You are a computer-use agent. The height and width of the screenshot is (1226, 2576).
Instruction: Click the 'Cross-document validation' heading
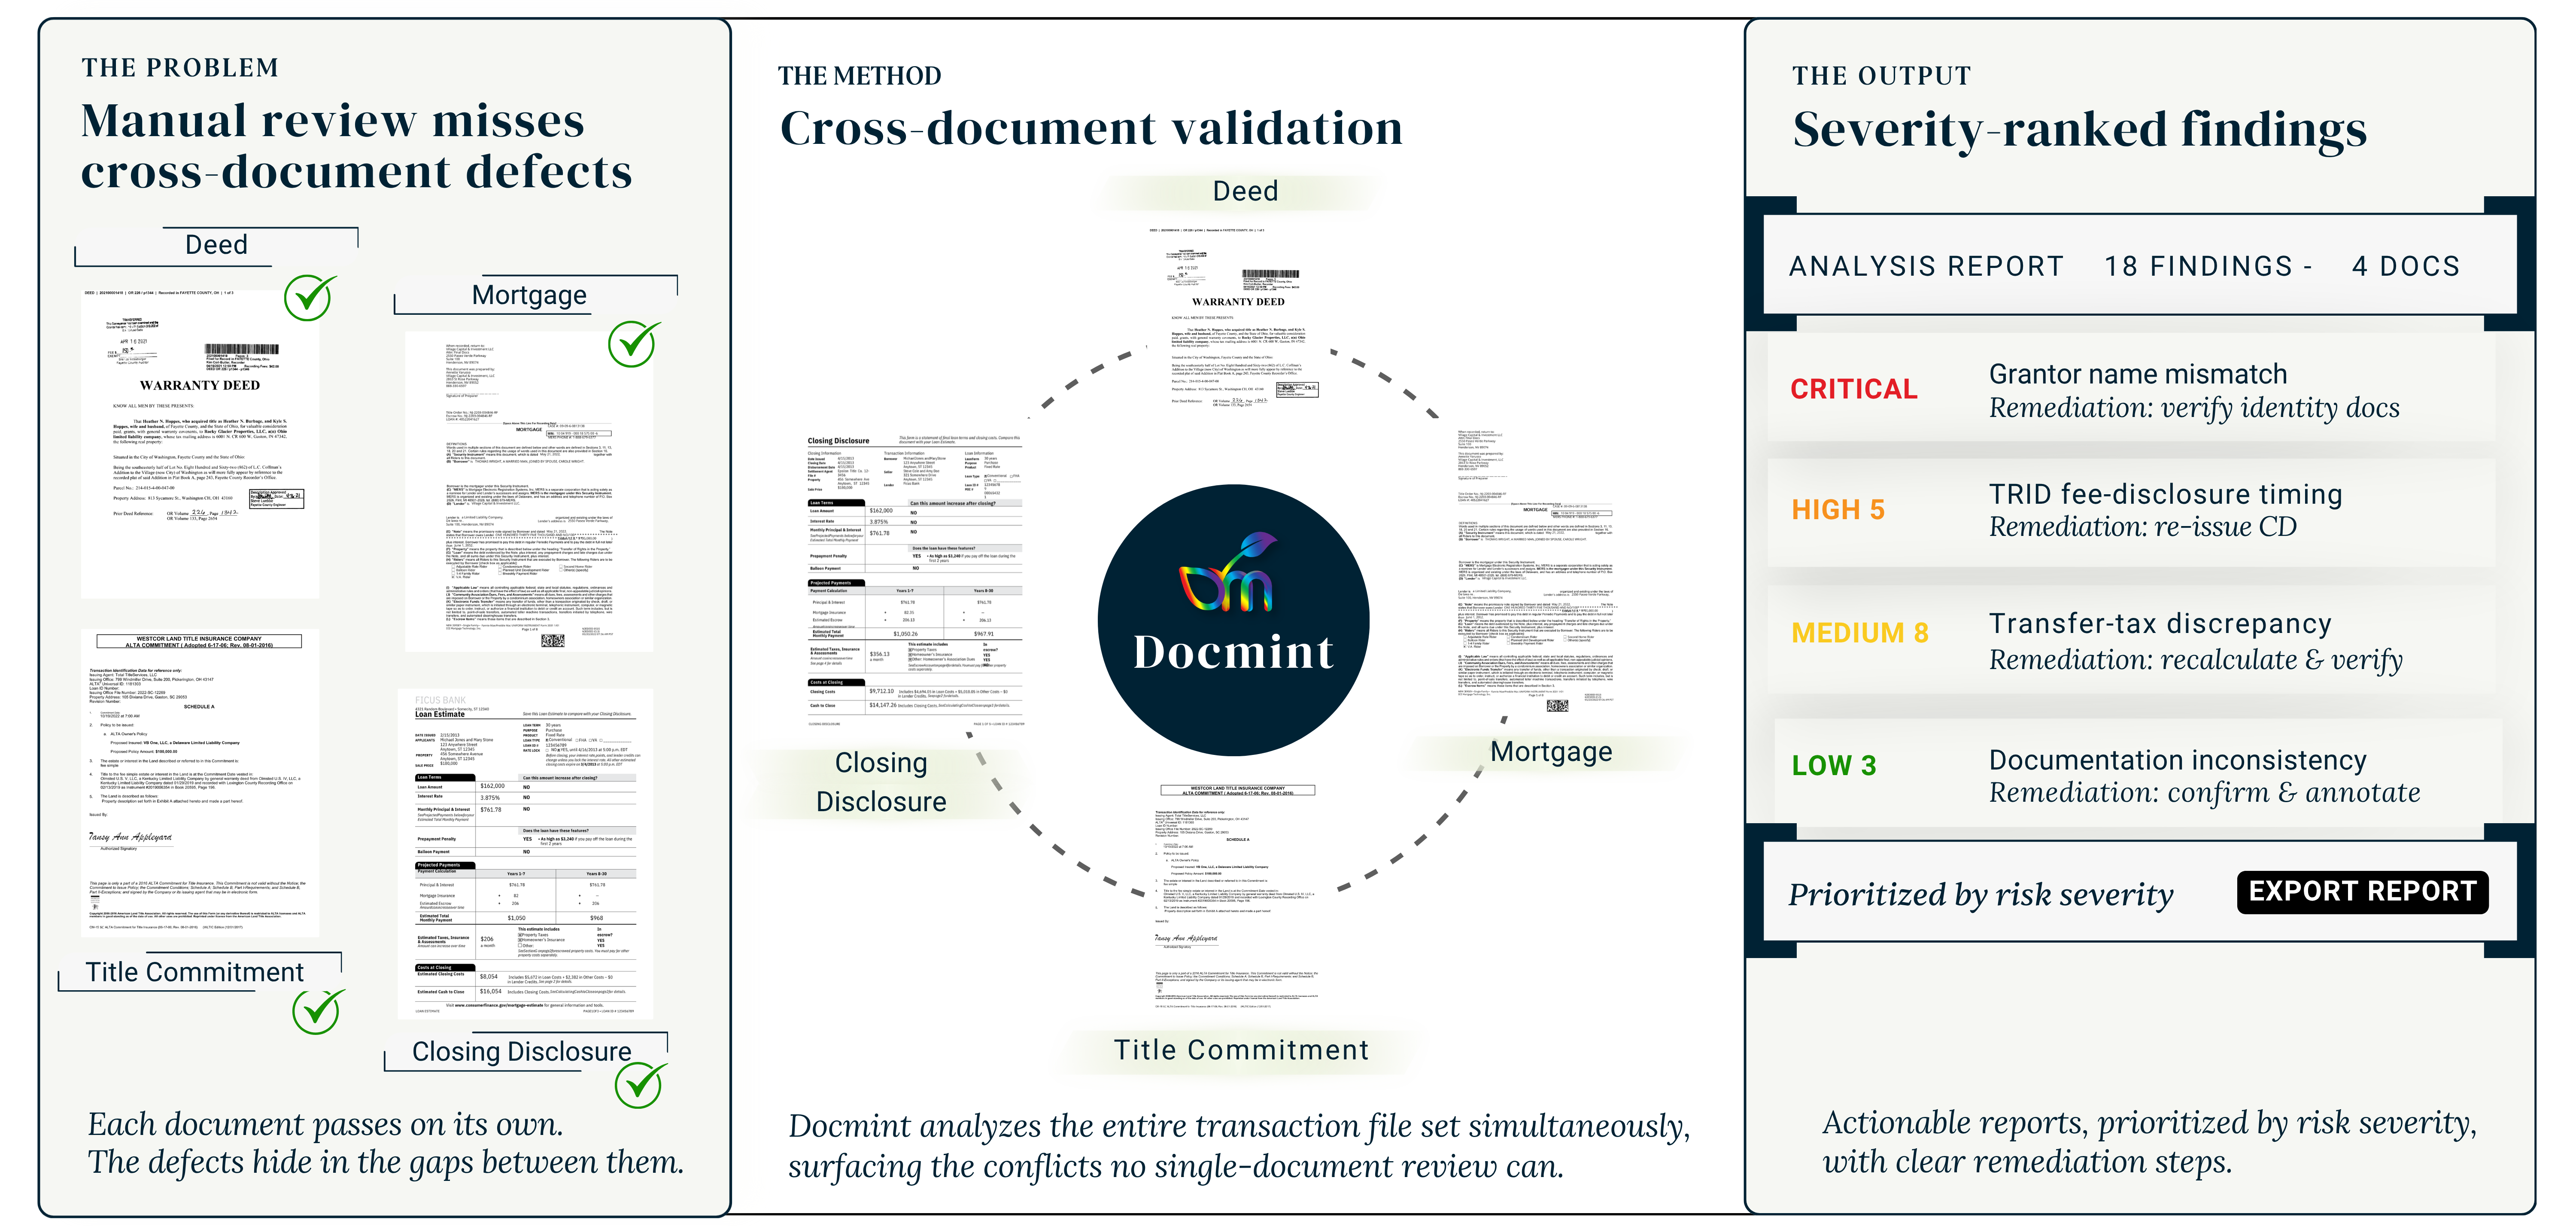[1091, 129]
